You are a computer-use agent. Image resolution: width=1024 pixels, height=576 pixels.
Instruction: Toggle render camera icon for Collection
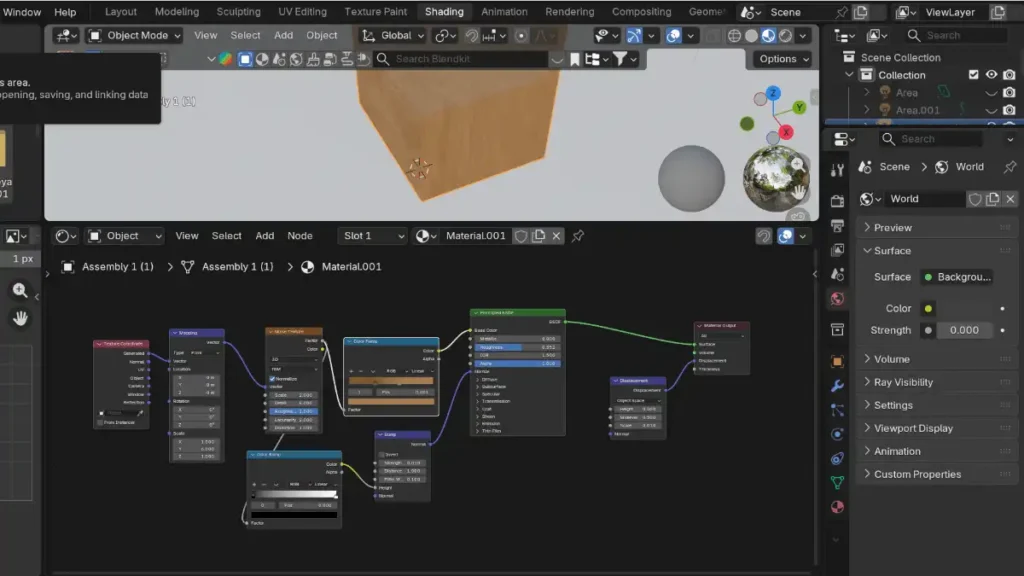[x=1009, y=75]
